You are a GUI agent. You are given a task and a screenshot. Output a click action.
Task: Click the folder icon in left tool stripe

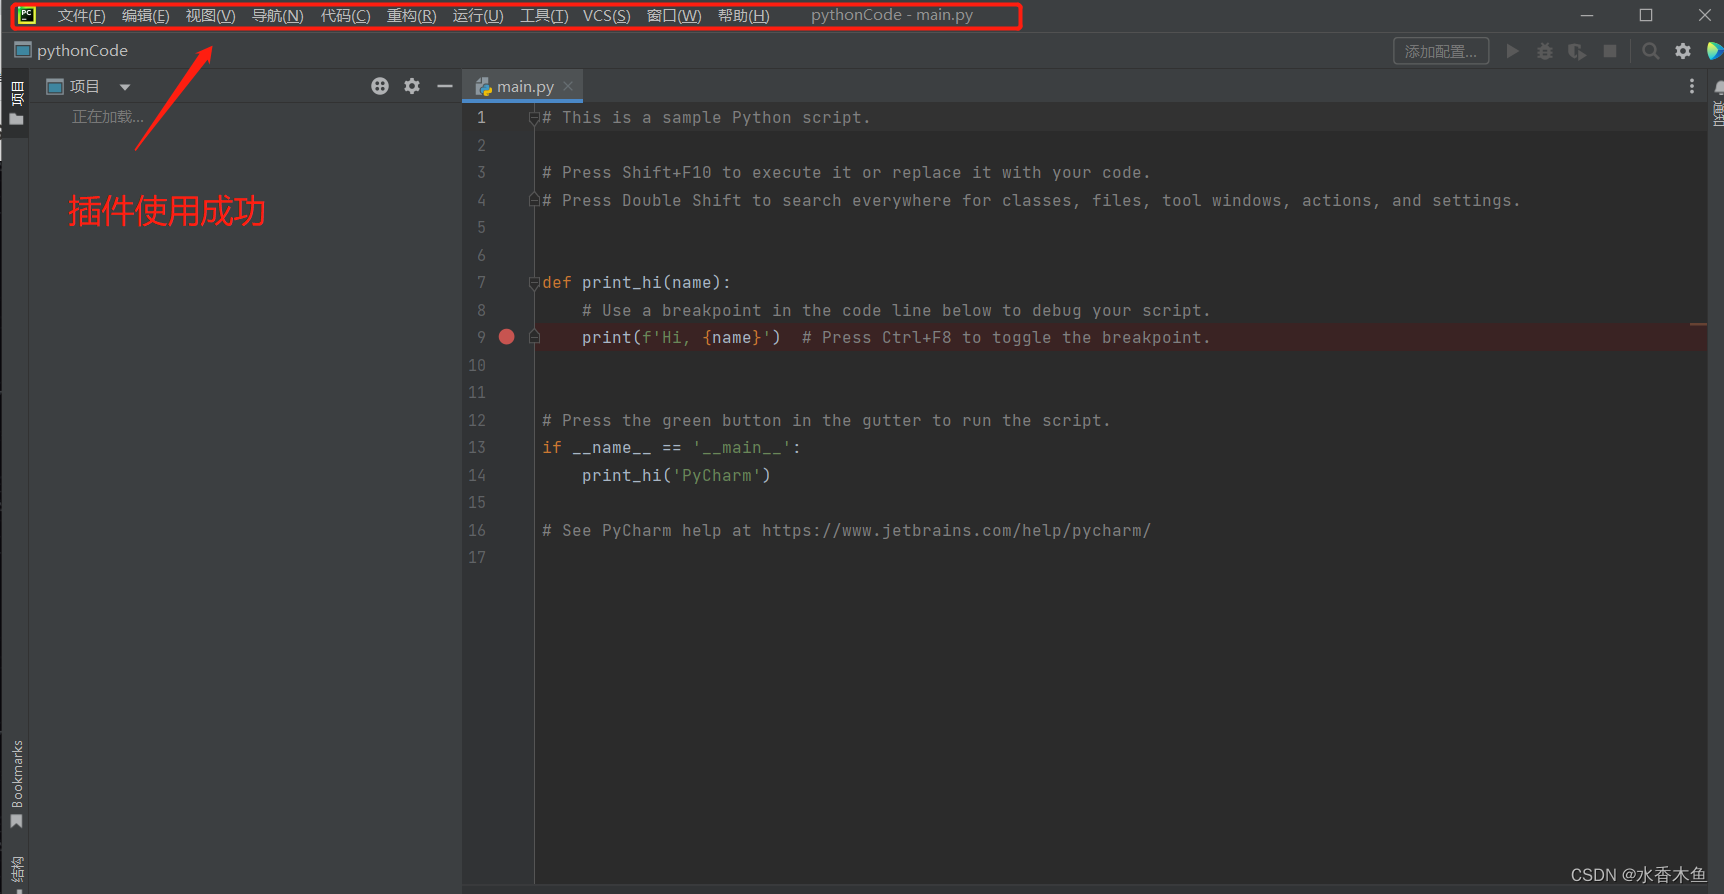[16, 119]
